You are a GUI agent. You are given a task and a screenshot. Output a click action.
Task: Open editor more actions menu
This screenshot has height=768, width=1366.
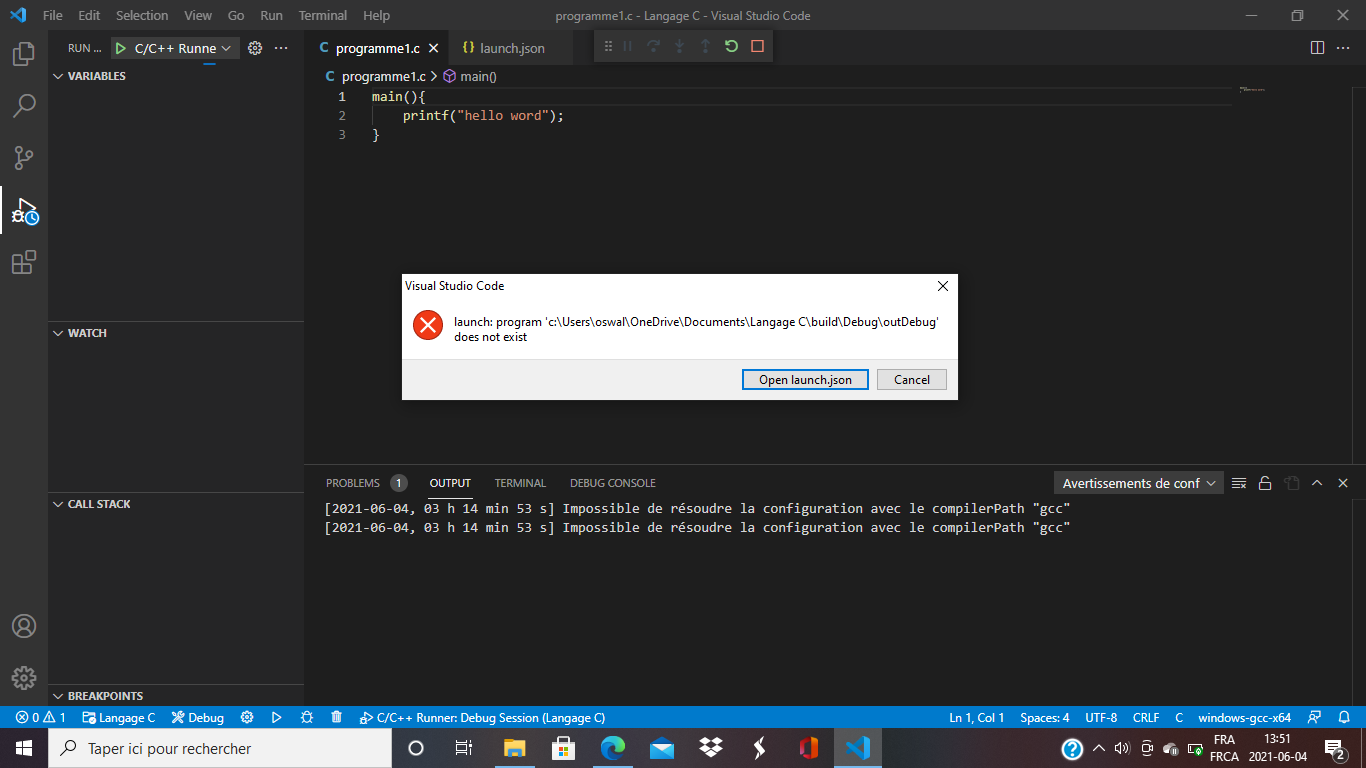coord(1343,48)
